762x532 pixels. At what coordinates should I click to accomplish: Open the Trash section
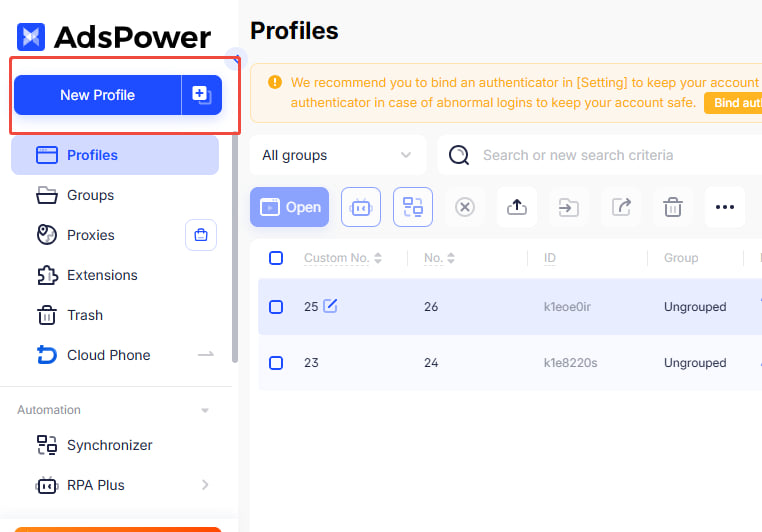pyautogui.click(x=85, y=315)
